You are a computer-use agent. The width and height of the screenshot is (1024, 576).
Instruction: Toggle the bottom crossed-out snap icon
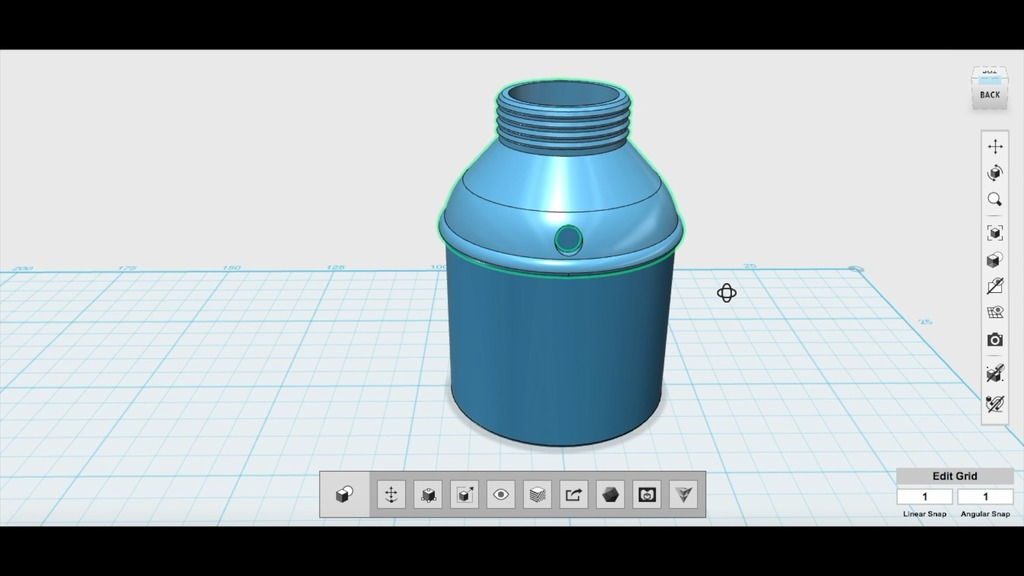coord(995,404)
